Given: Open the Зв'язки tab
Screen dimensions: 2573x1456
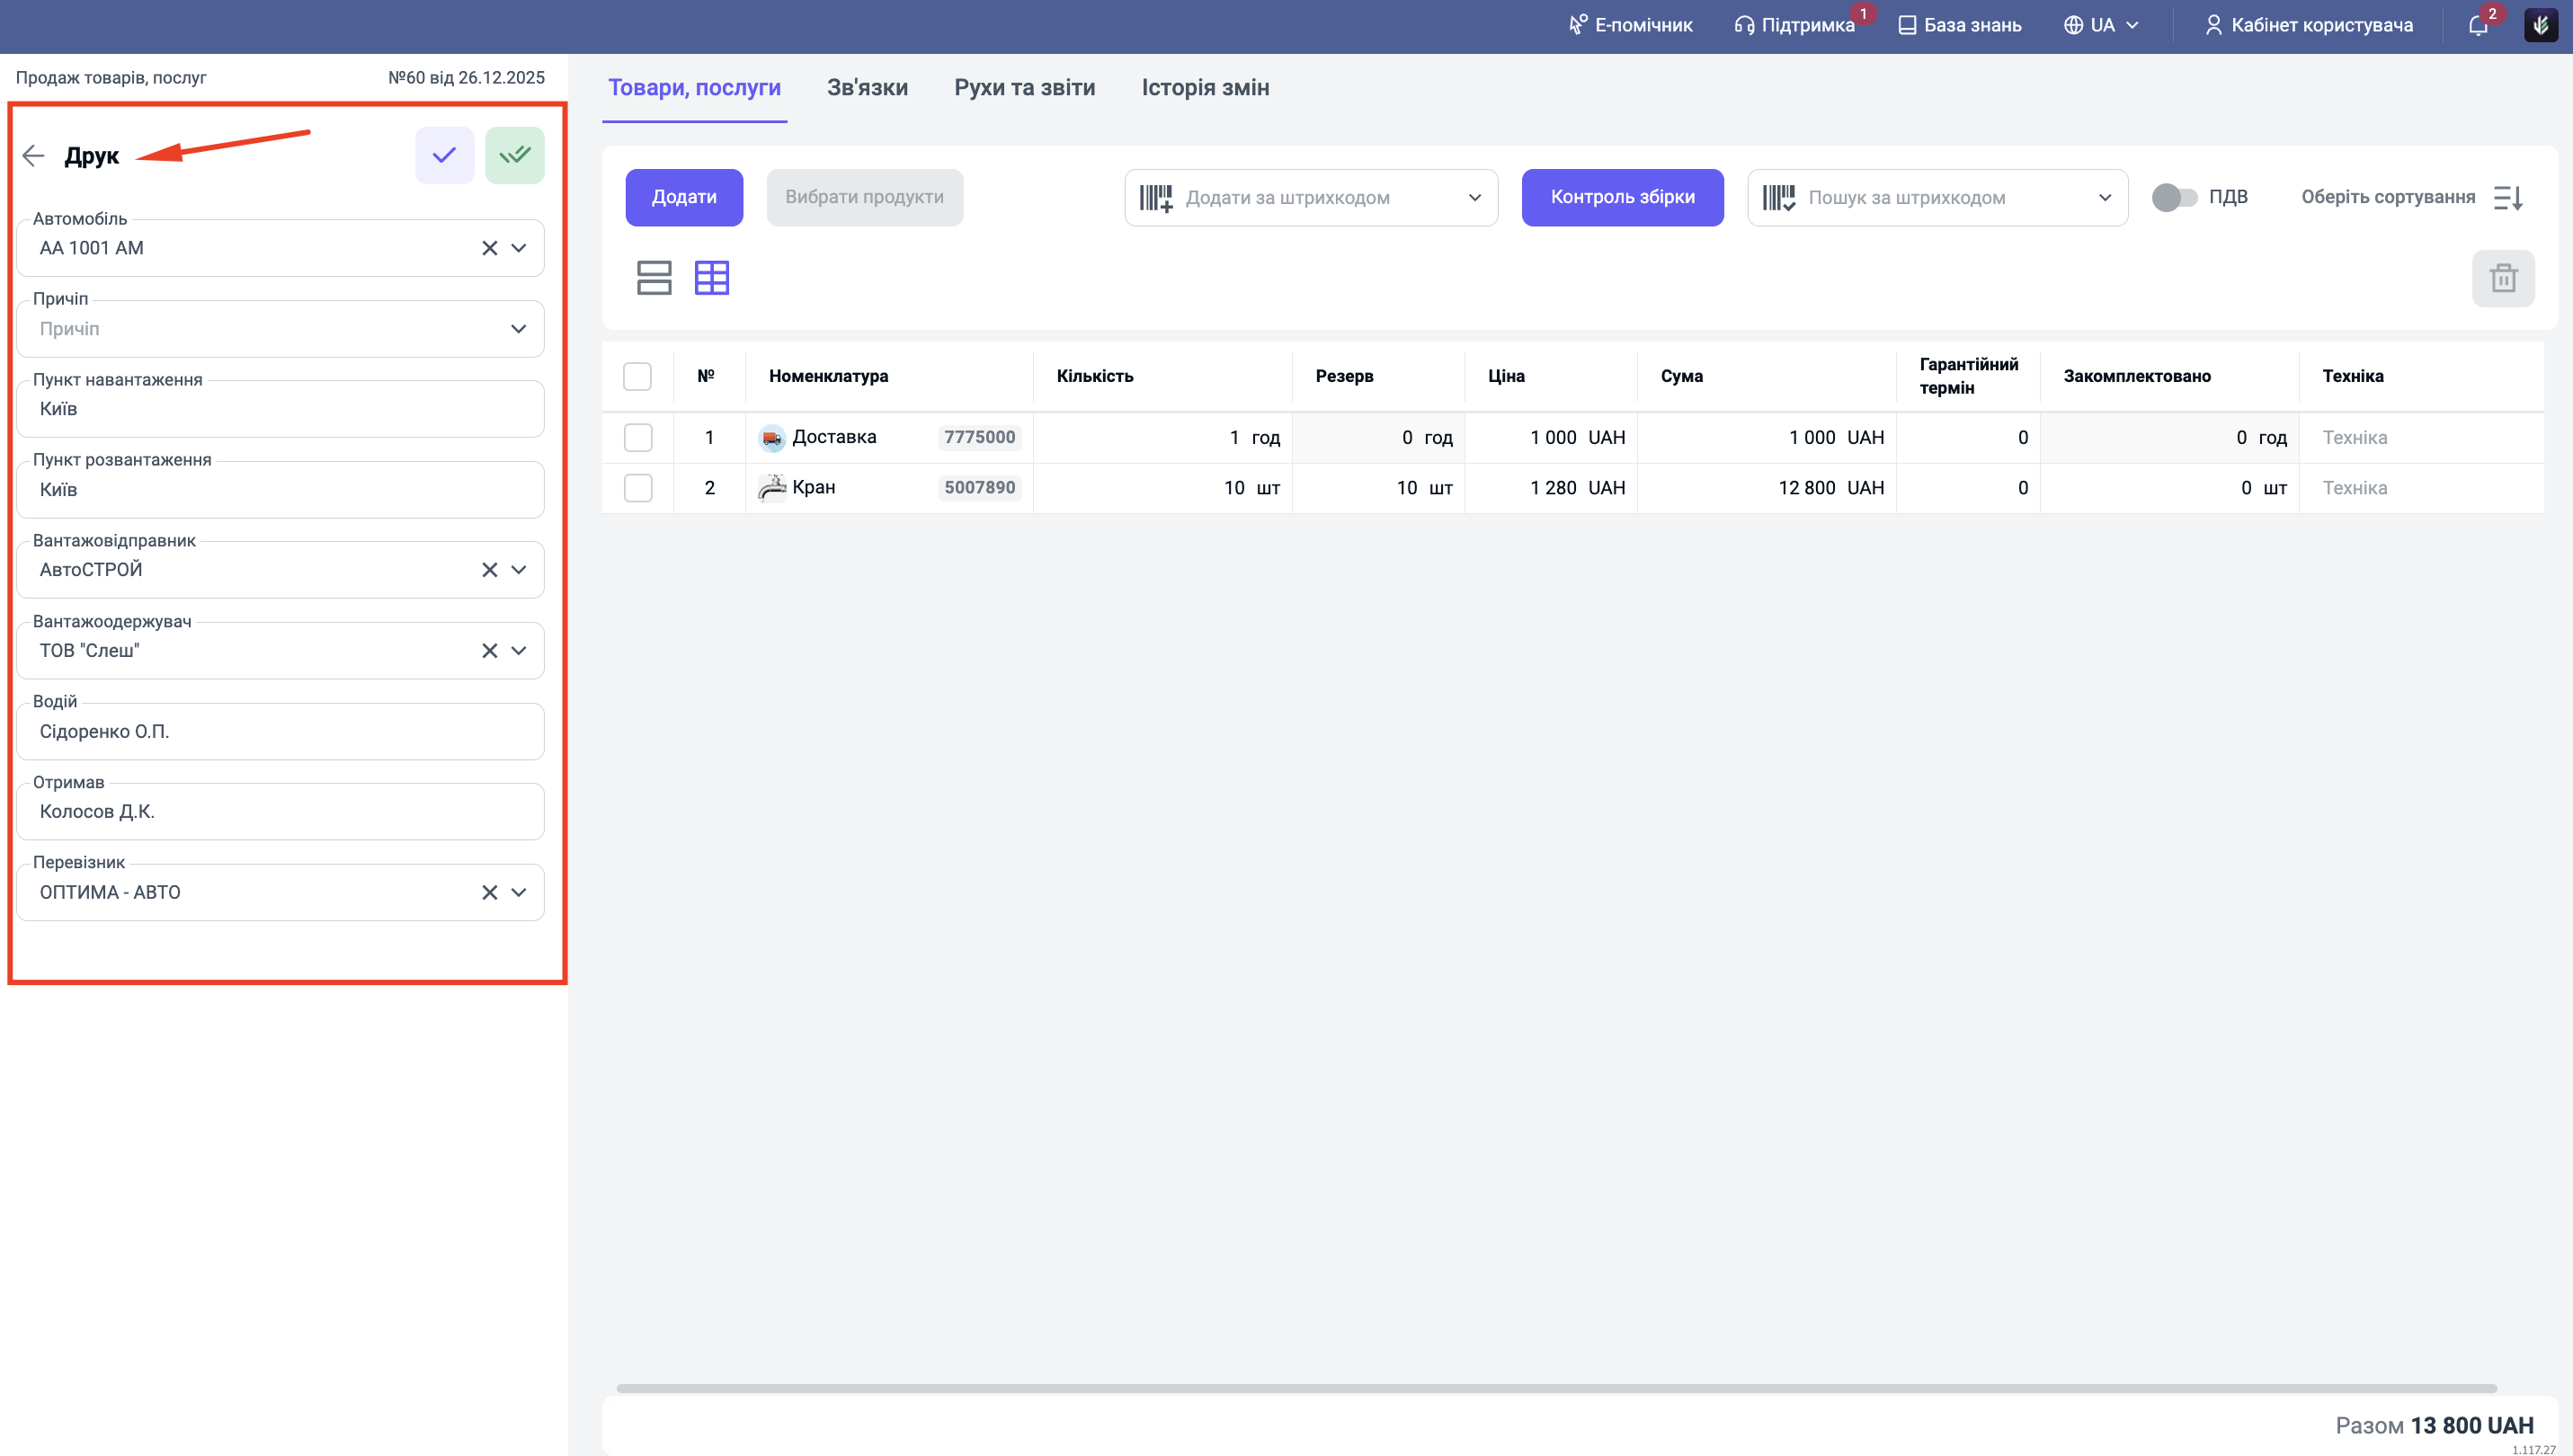Looking at the screenshot, I should 866,88.
